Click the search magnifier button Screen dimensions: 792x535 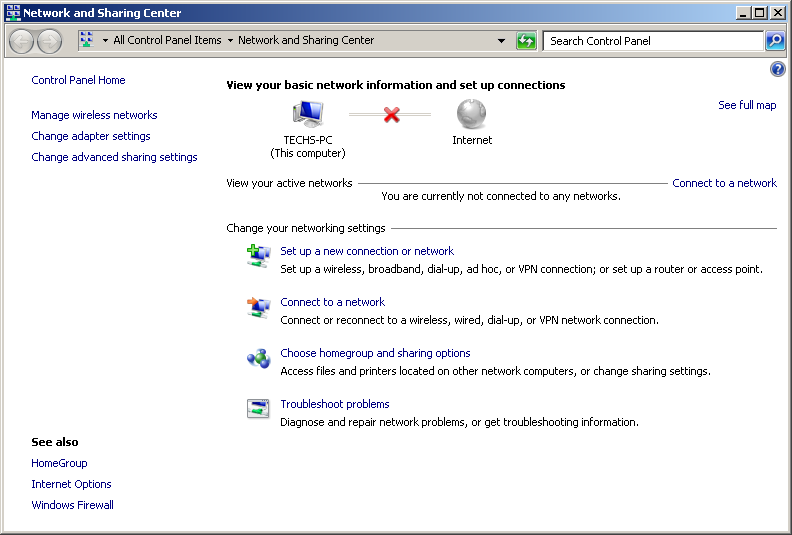tap(775, 40)
